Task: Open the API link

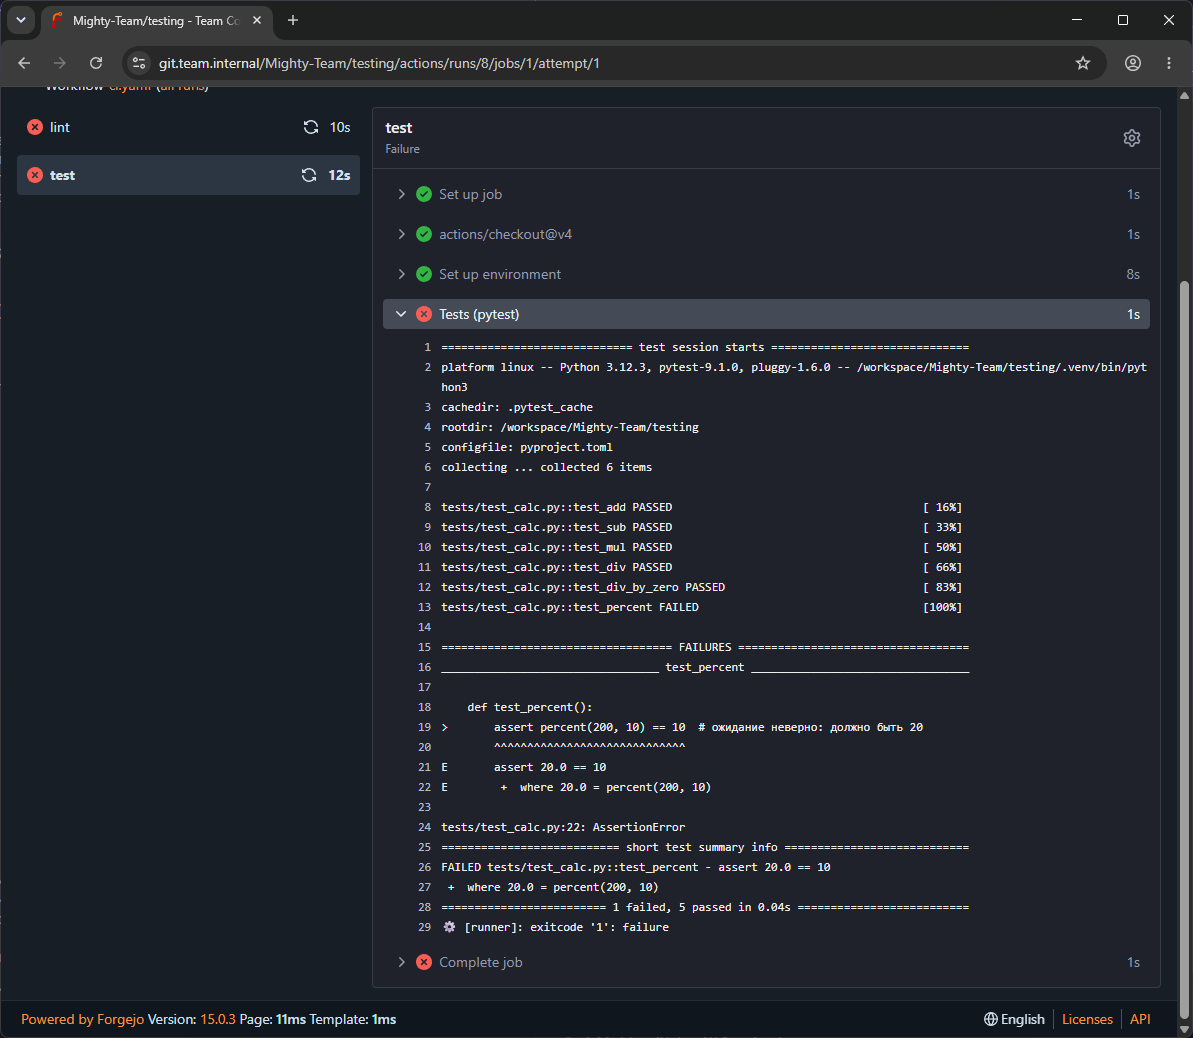Action: [x=1140, y=1019]
